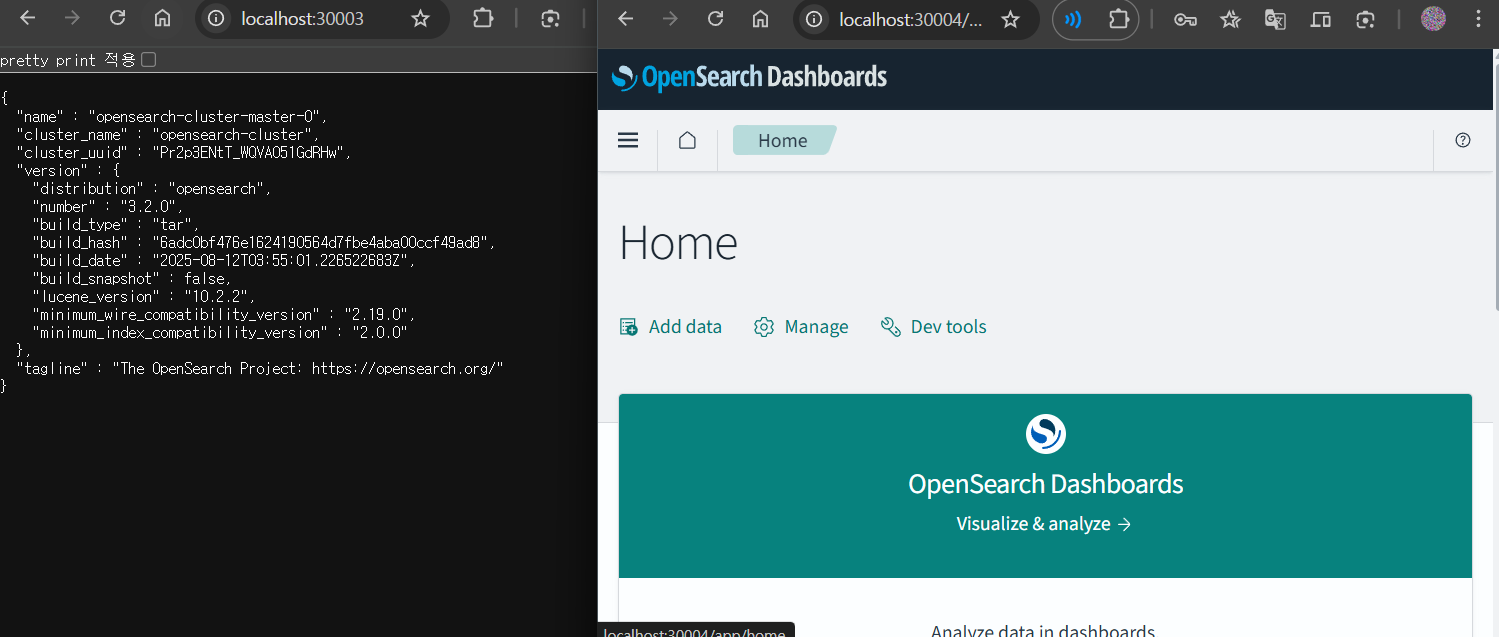Open the Manage link

pos(801,327)
